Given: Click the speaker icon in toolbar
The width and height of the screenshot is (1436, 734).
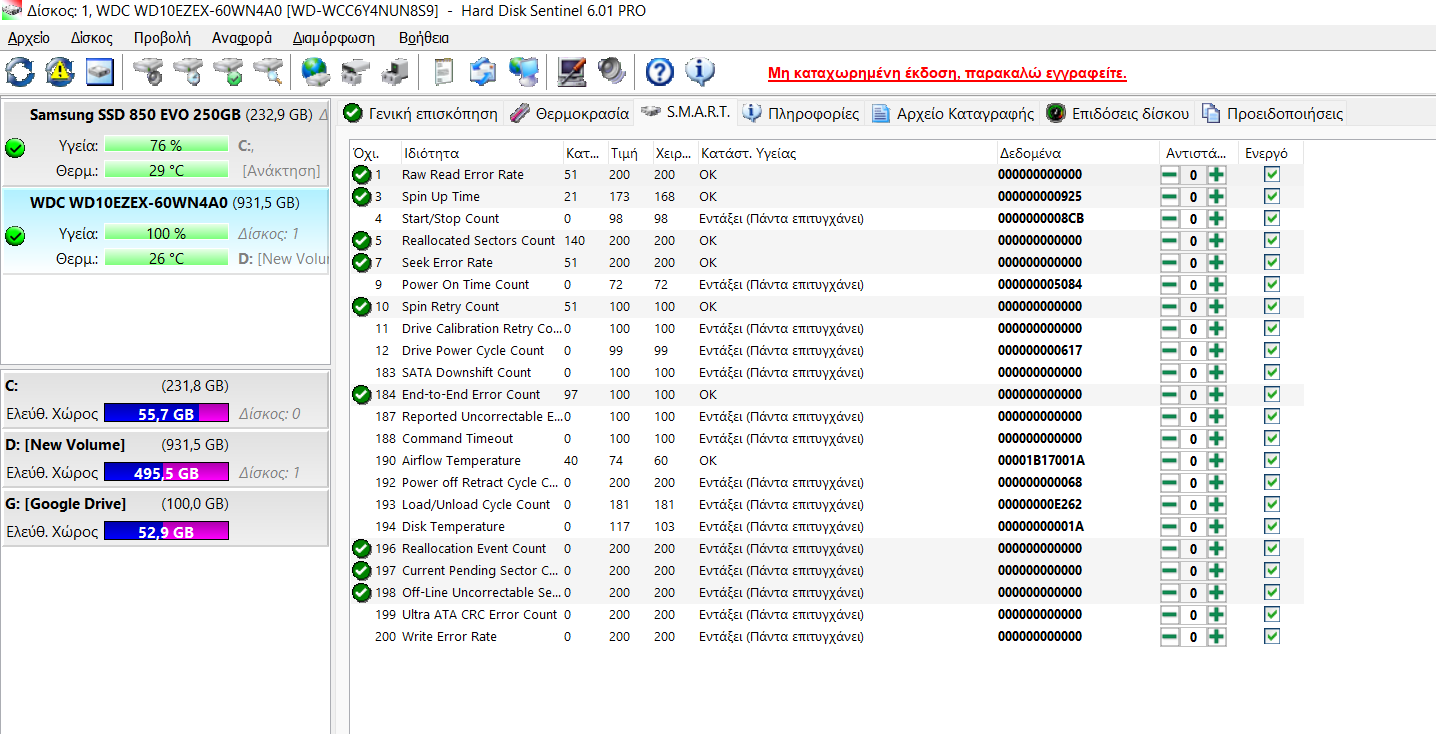Looking at the screenshot, I should [x=611, y=72].
